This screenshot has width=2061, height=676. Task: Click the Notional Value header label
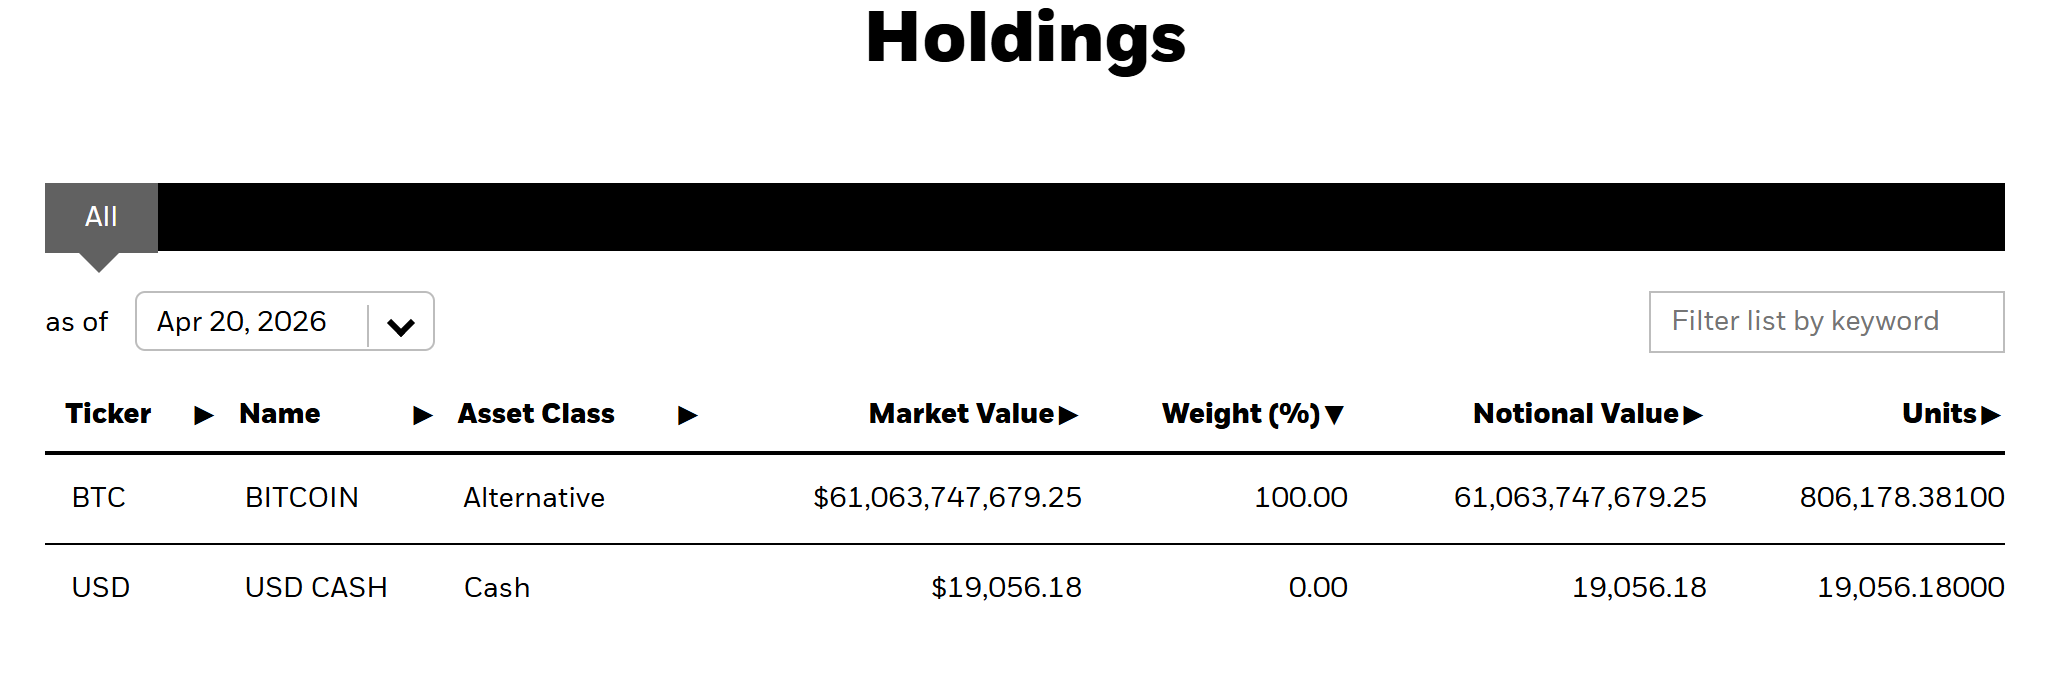[1575, 414]
